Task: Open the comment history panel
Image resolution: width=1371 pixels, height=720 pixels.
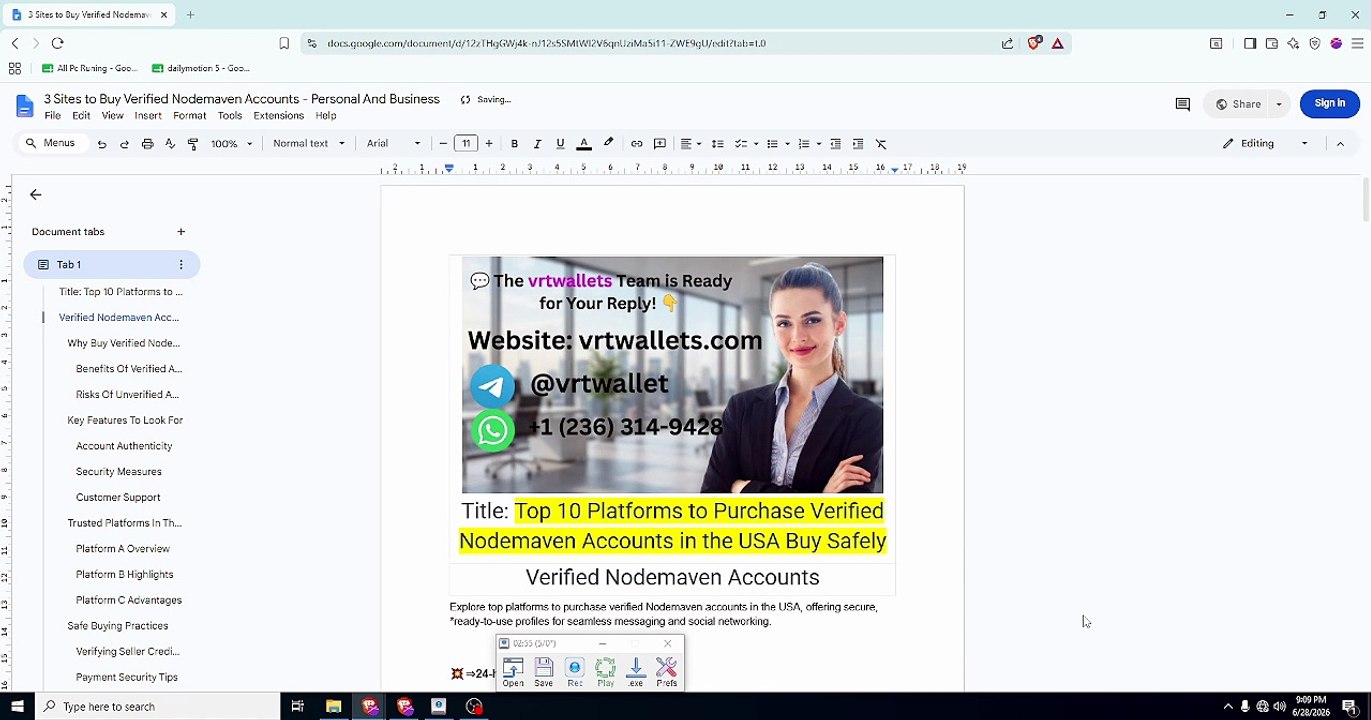Action: point(1182,104)
